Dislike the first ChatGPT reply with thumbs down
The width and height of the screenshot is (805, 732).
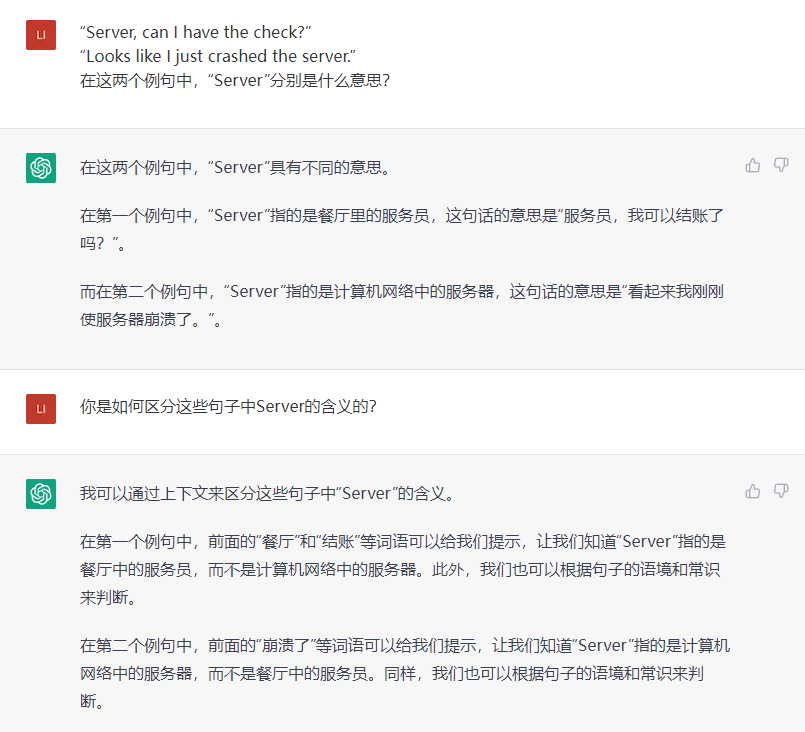pyautogui.click(x=781, y=165)
